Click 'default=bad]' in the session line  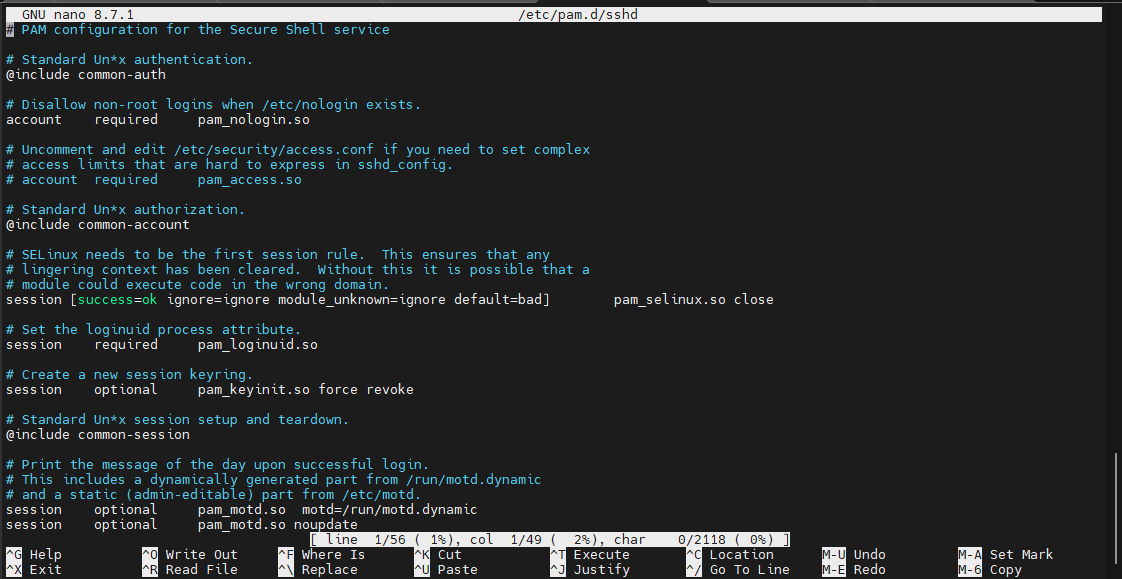click(x=502, y=299)
